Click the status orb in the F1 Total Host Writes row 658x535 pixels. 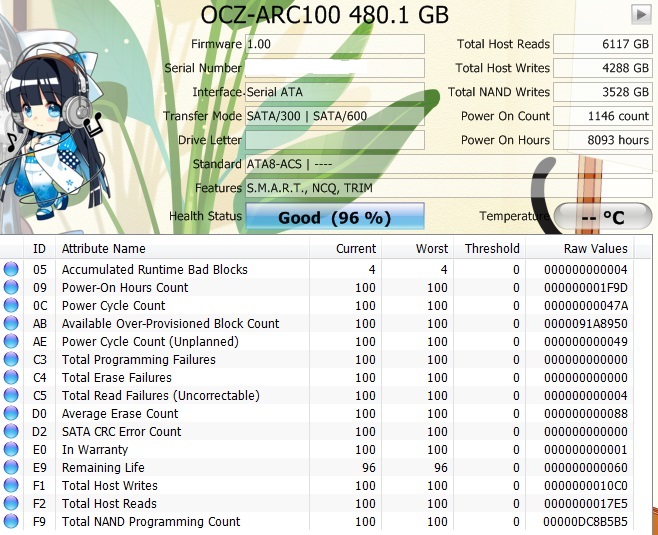pyautogui.click(x=11, y=485)
